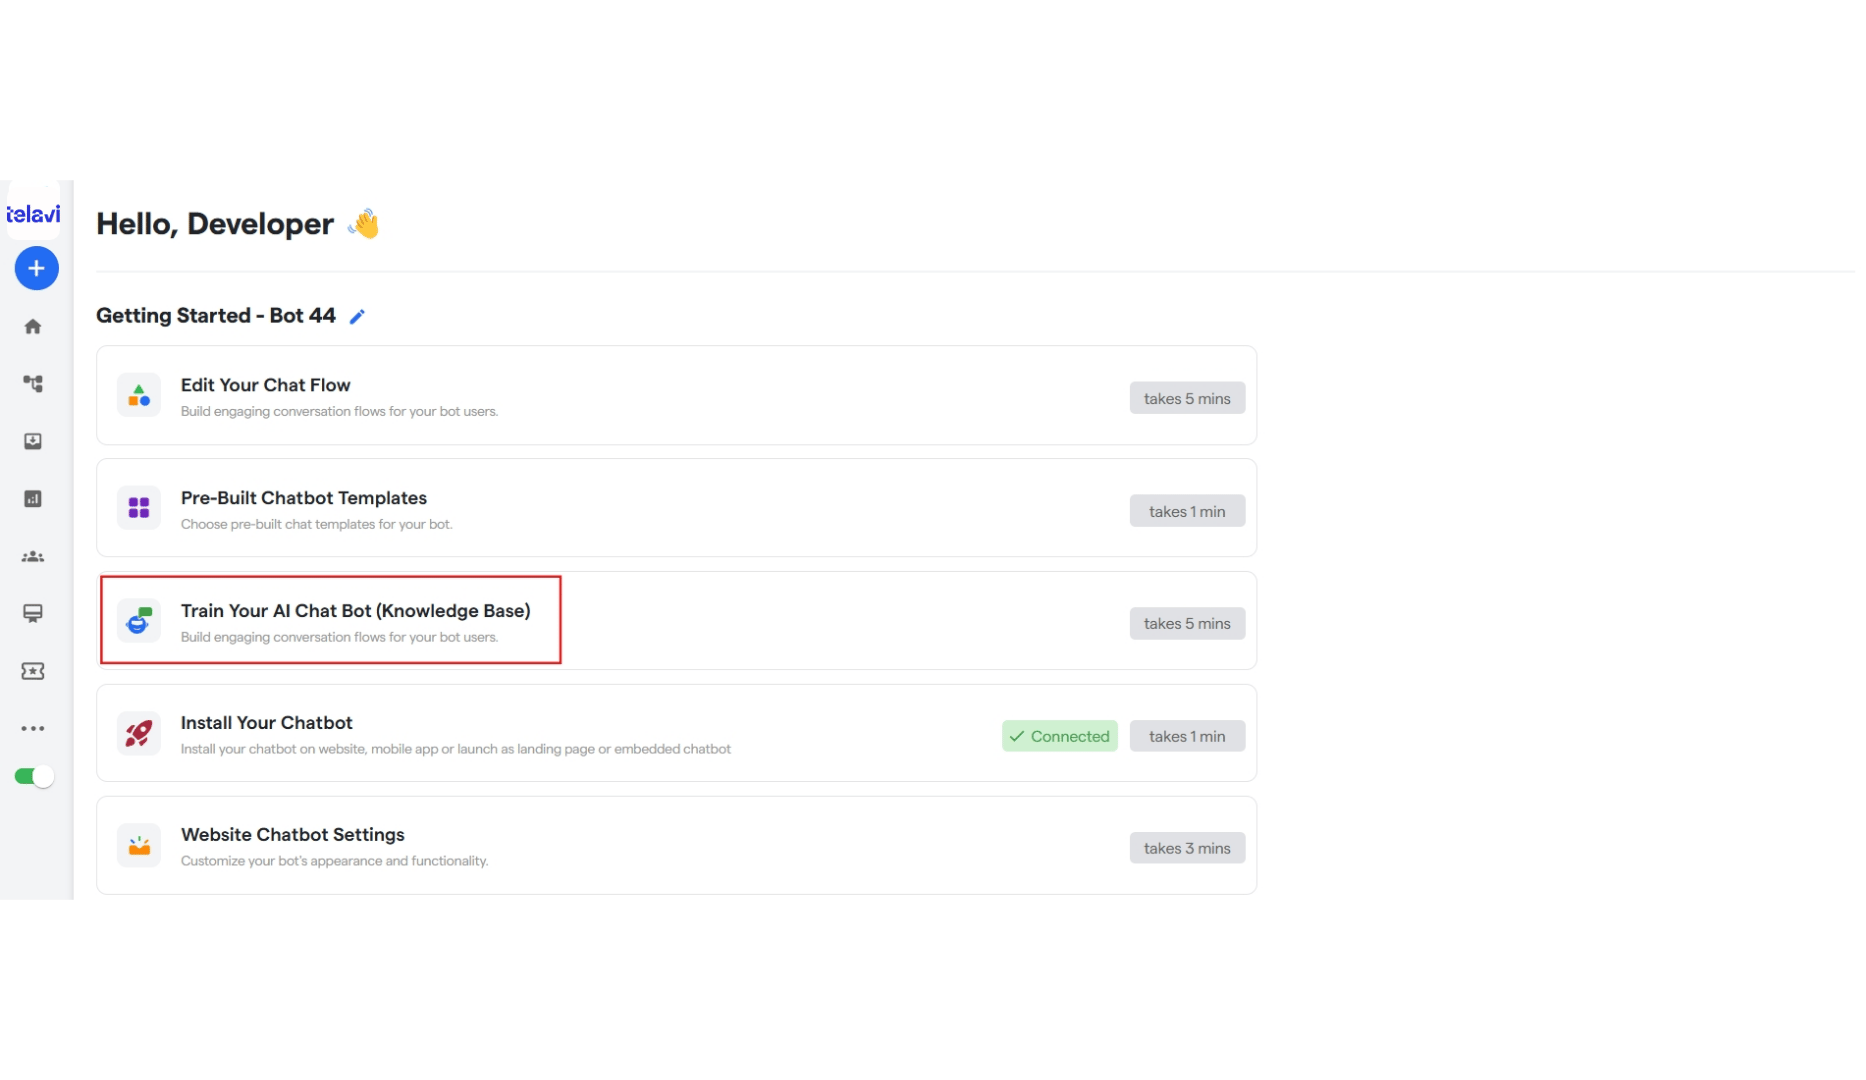
Task: Click the green Connected status badge
Action: pyautogui.click(x=1059, y=736)
